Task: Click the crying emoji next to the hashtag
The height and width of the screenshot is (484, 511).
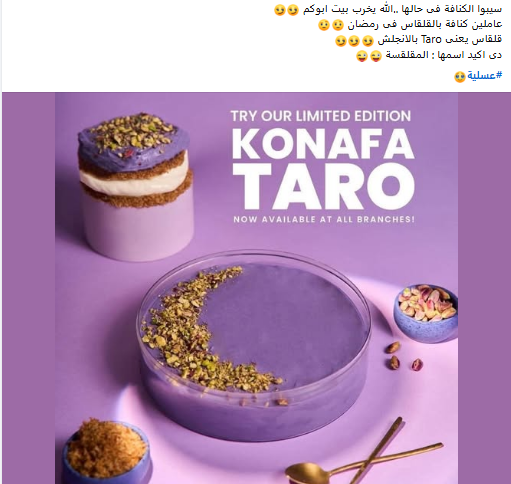Action: click(x=460, y=77)
